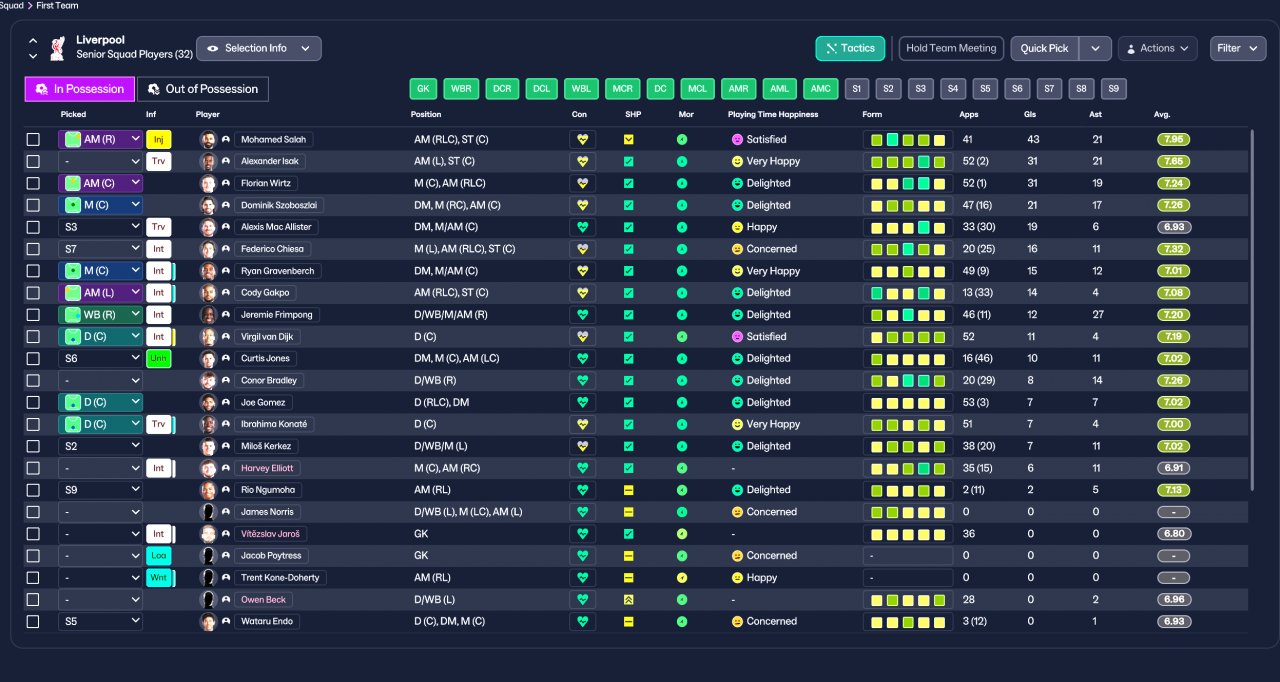This screenshot has width=1280, height=682.
Task: Click Federico Chiesa's Concerned face icon
Action: [737, 249]
